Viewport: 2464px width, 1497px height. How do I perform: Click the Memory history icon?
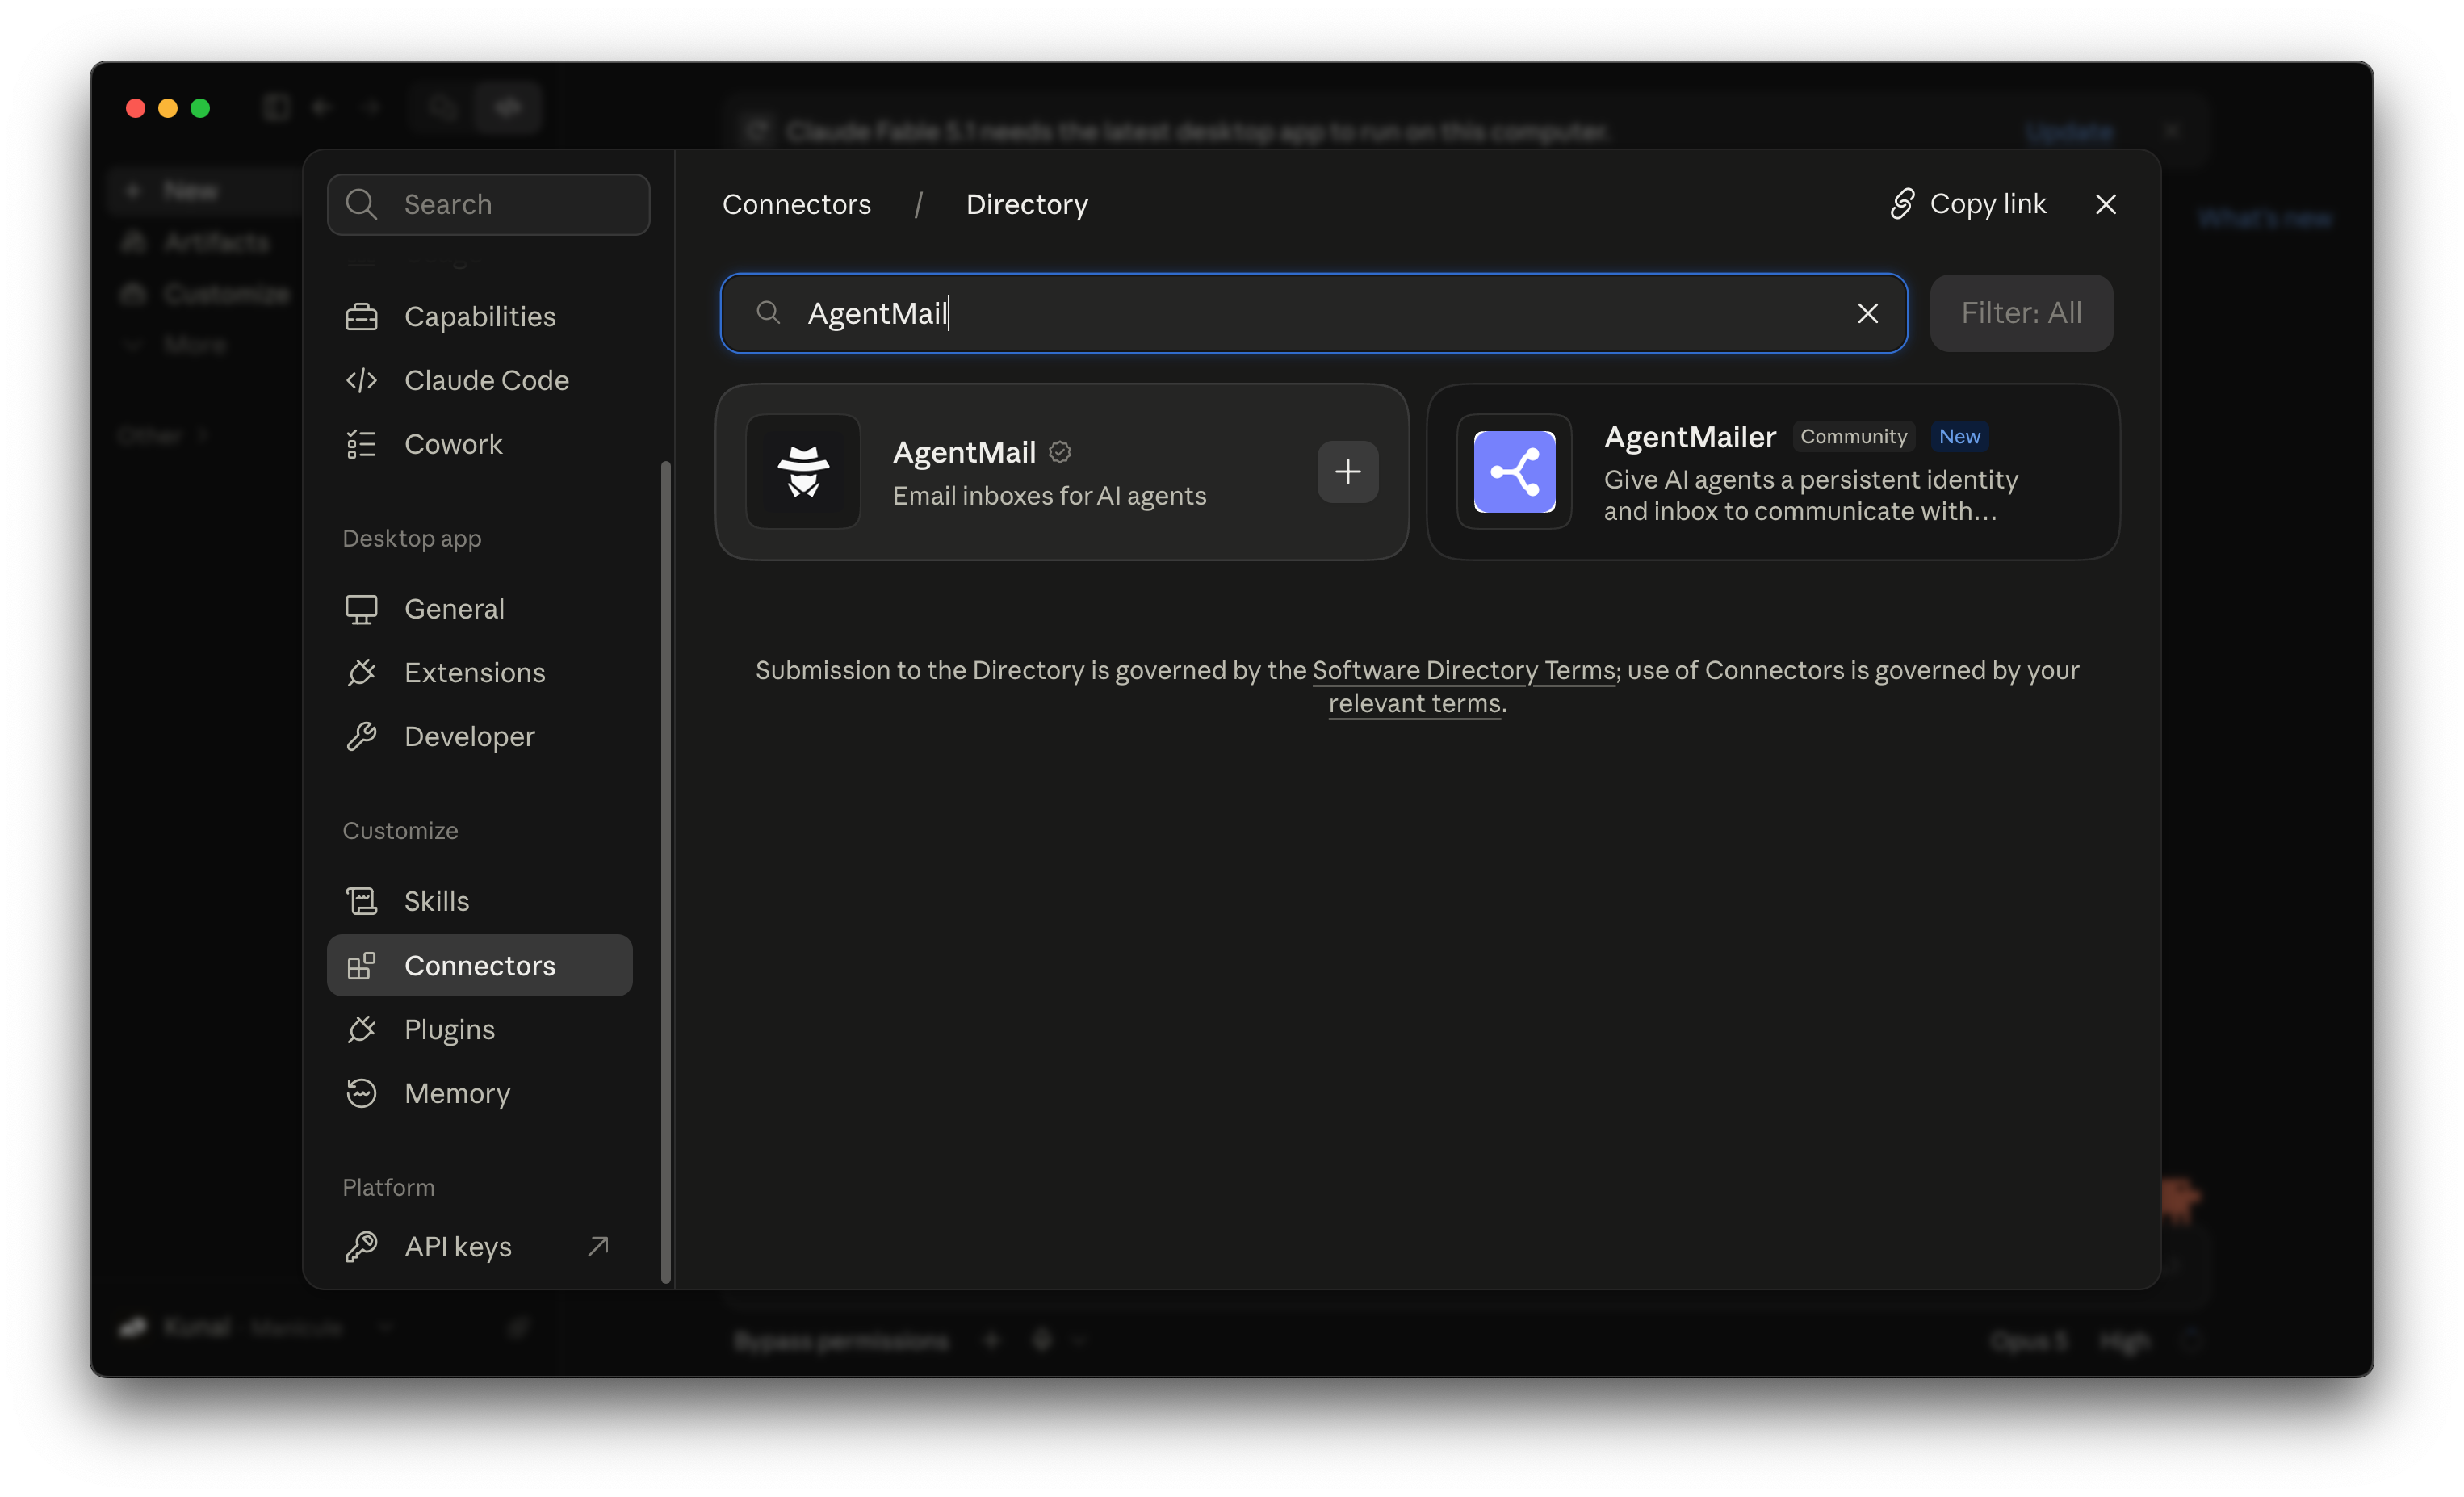[361, 1093]
